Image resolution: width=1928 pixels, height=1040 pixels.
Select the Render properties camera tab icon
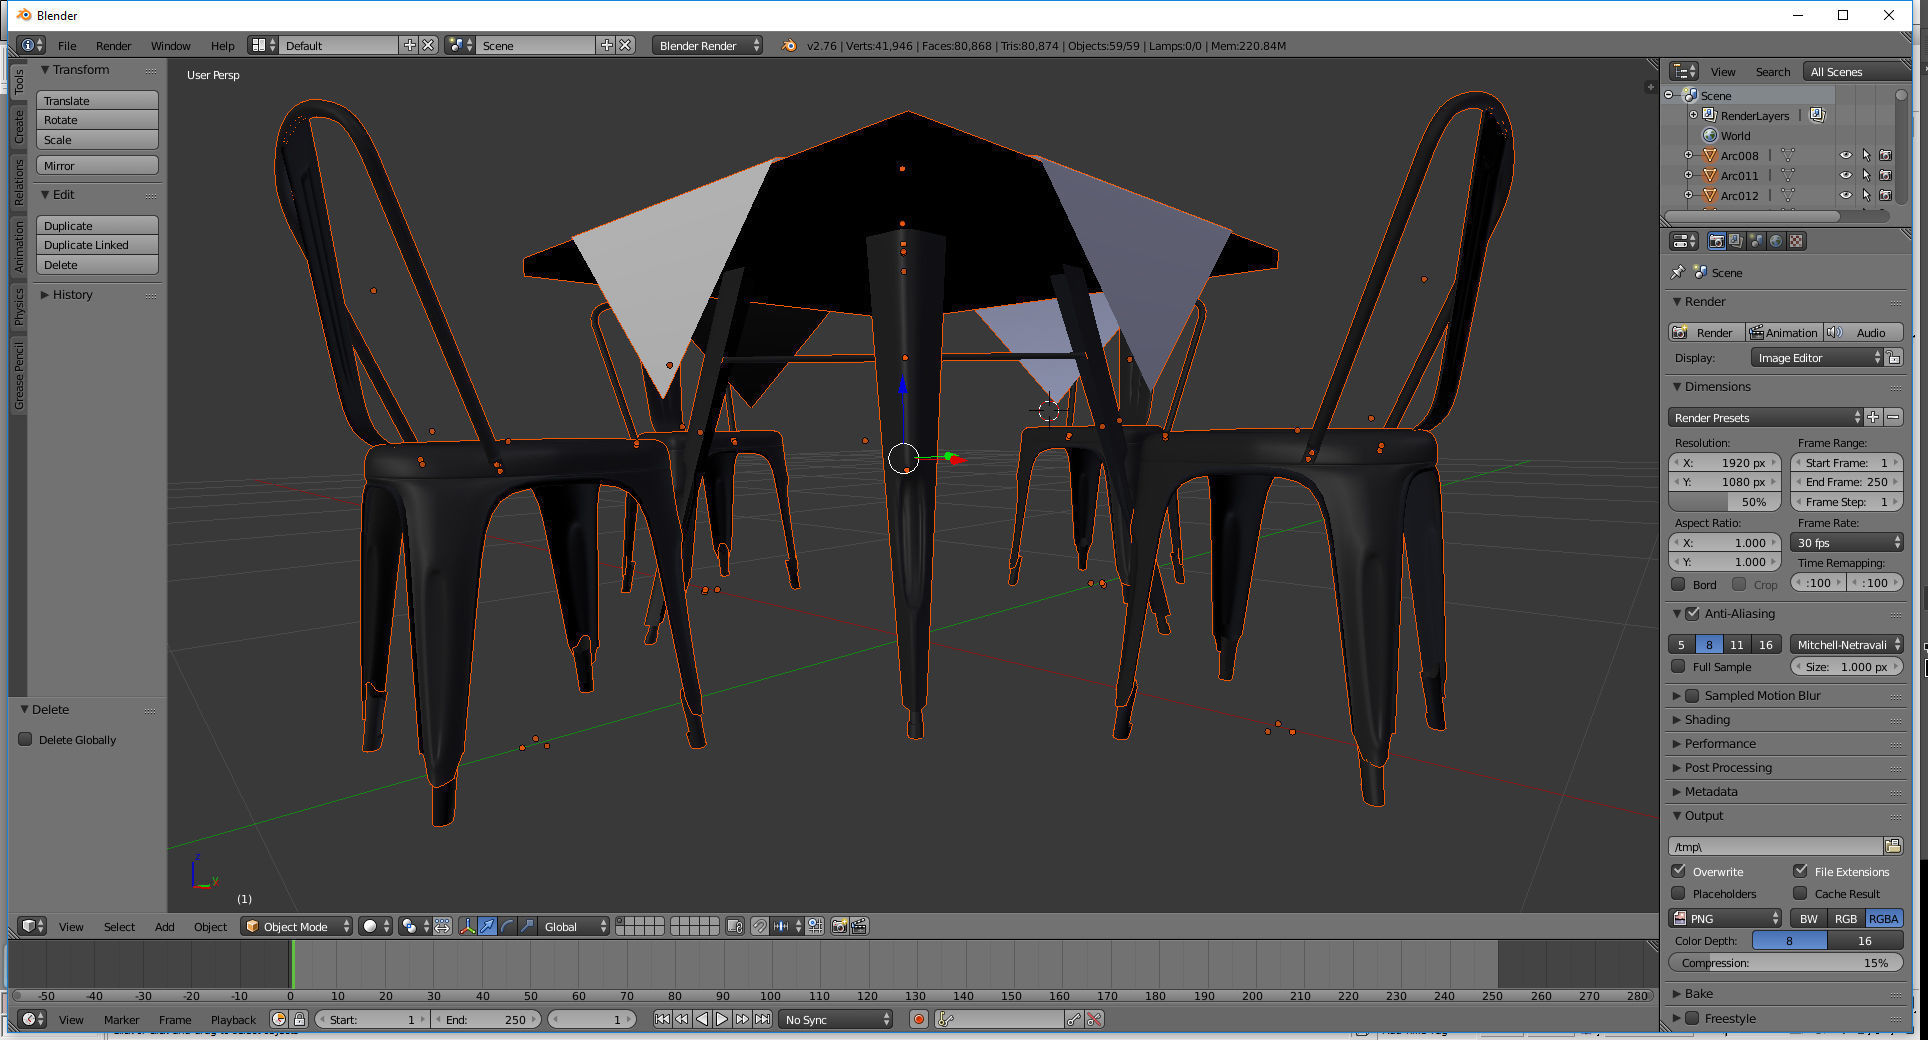point(1716,241)
